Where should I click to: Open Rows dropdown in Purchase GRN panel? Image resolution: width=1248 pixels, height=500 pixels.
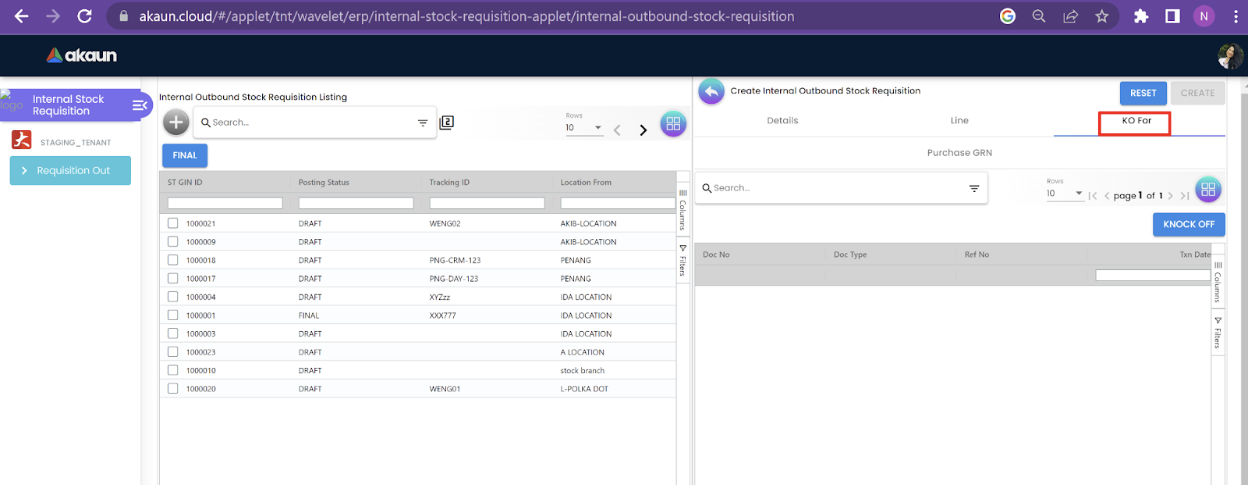point(1066,193)
